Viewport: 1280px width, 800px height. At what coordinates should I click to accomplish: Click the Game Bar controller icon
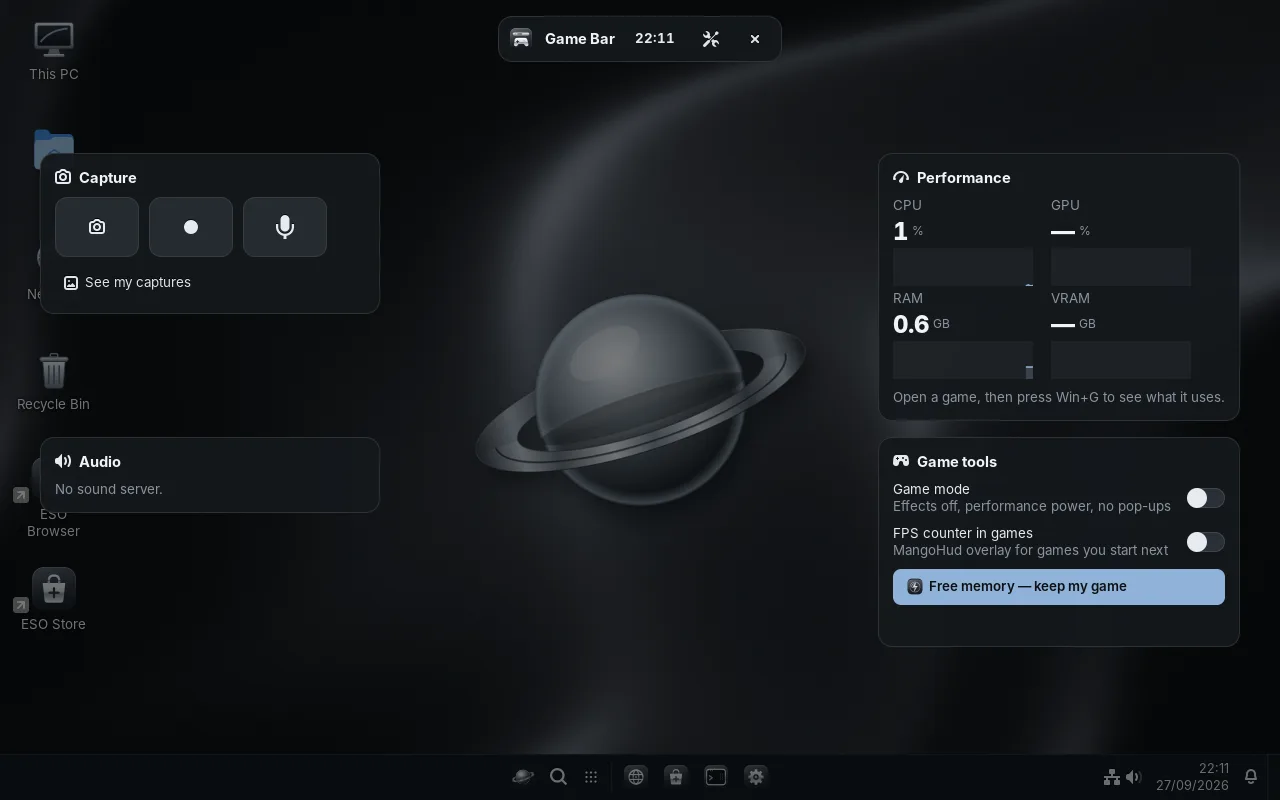pyautogui.click(x=521, y=39)
